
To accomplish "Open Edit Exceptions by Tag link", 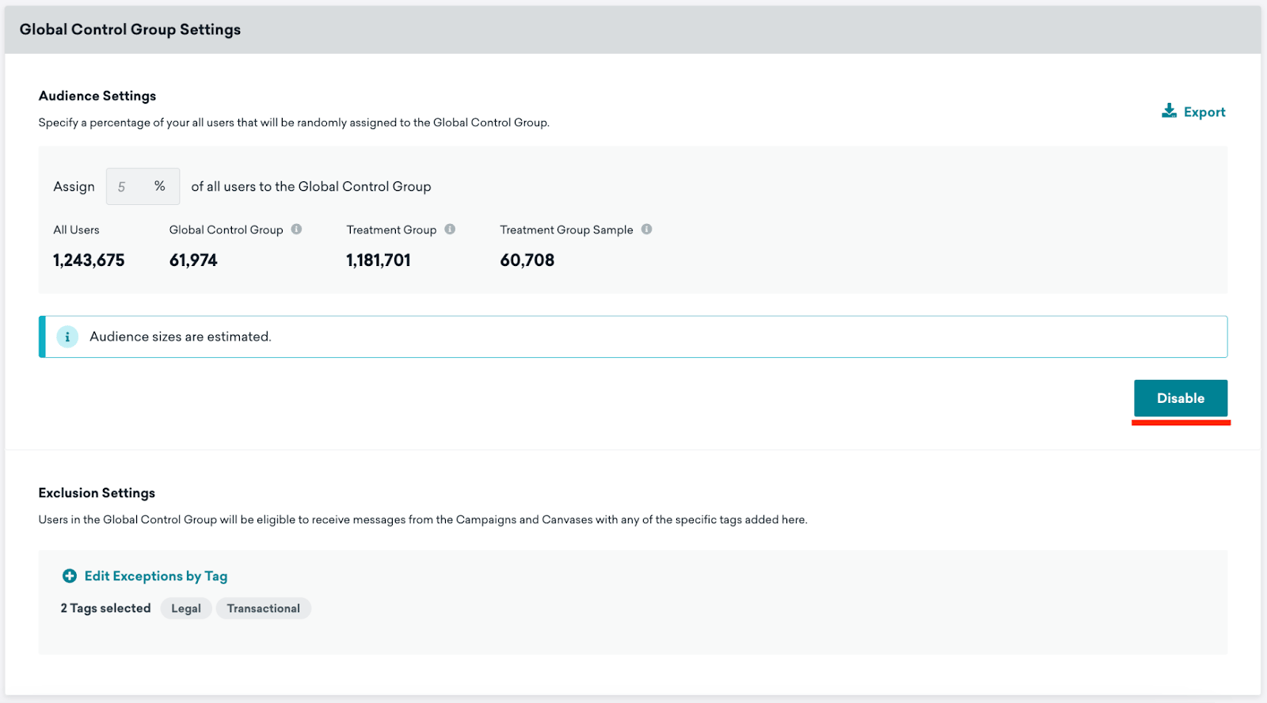I will [155, 576].
